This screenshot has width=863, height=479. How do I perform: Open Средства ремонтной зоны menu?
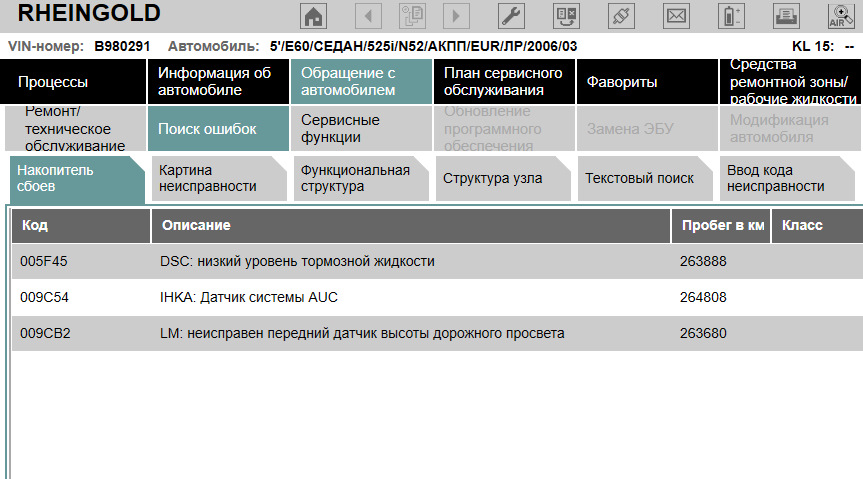791,81
